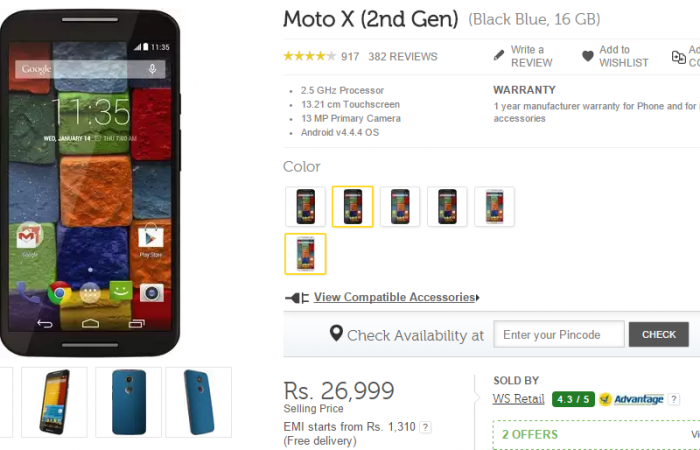View the blue back cover thumbnail

[x=129, y=402]
